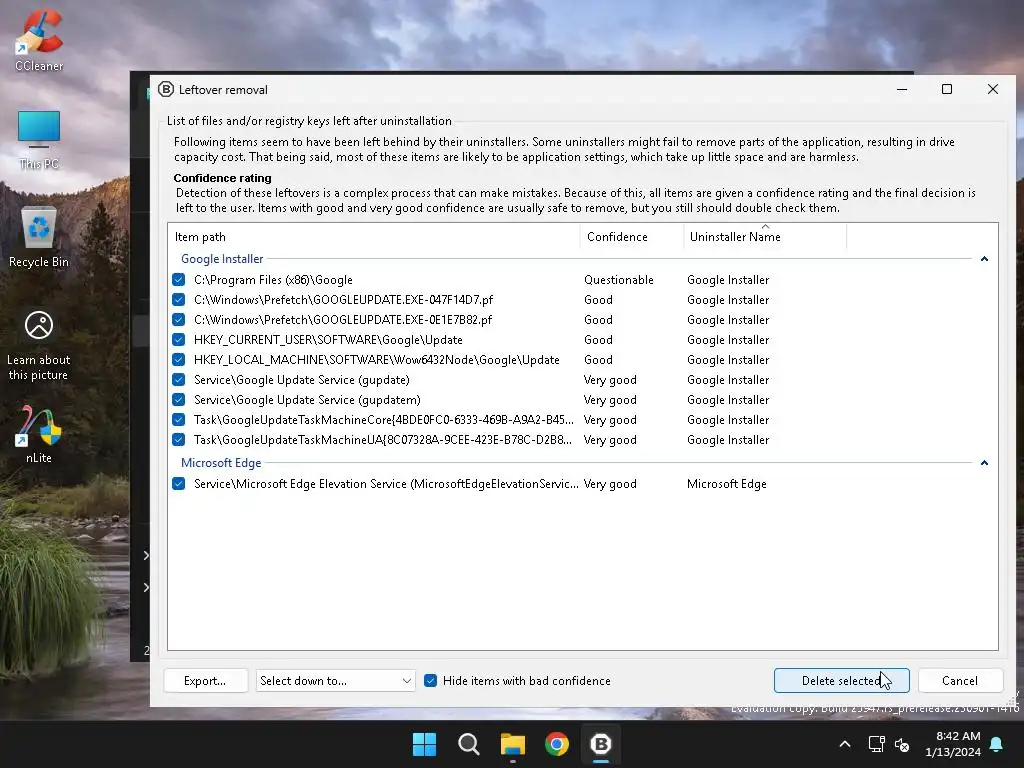The image size is (1024, 768).
Task: Sort by Confidence column header
Action: [632, 236]
